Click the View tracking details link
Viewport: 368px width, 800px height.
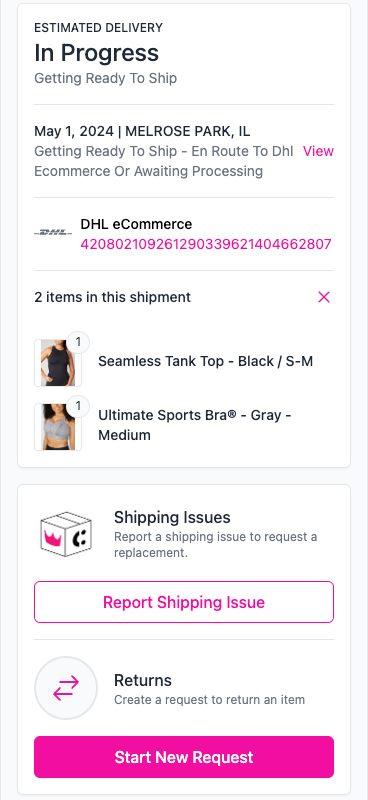pos(318,152)
